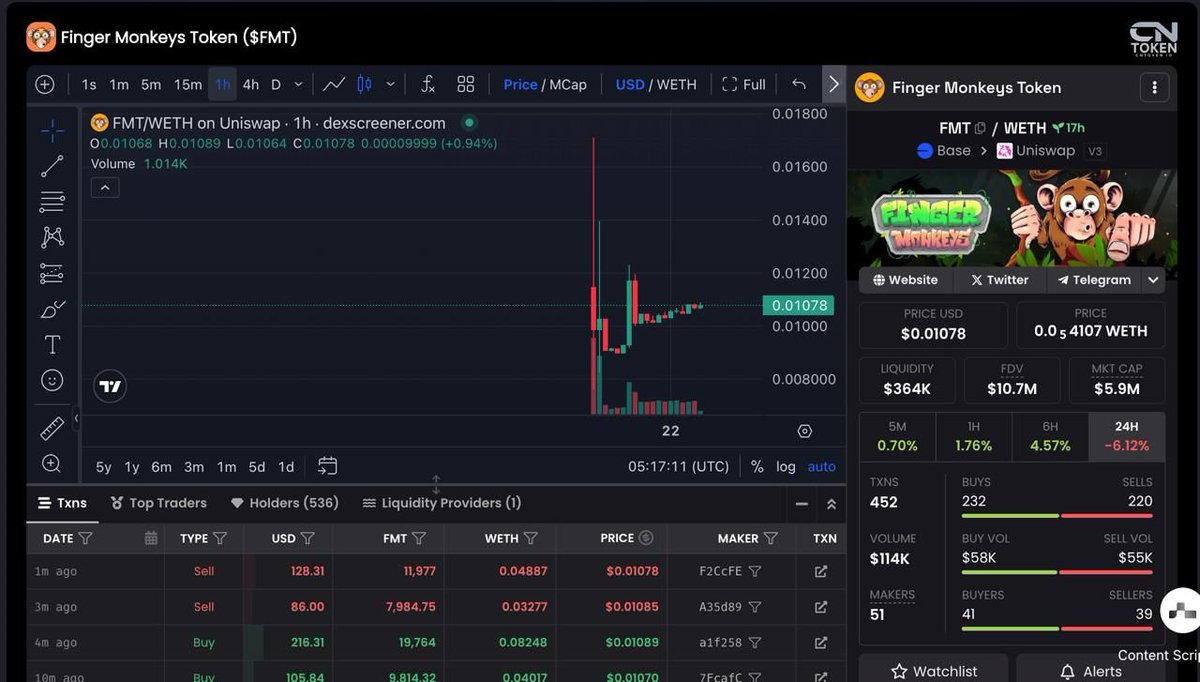Open timezone settings at 05:17:11 (UTC)
The height and width of the screenshot is (682, 1200).
click(x=679, y=467)
